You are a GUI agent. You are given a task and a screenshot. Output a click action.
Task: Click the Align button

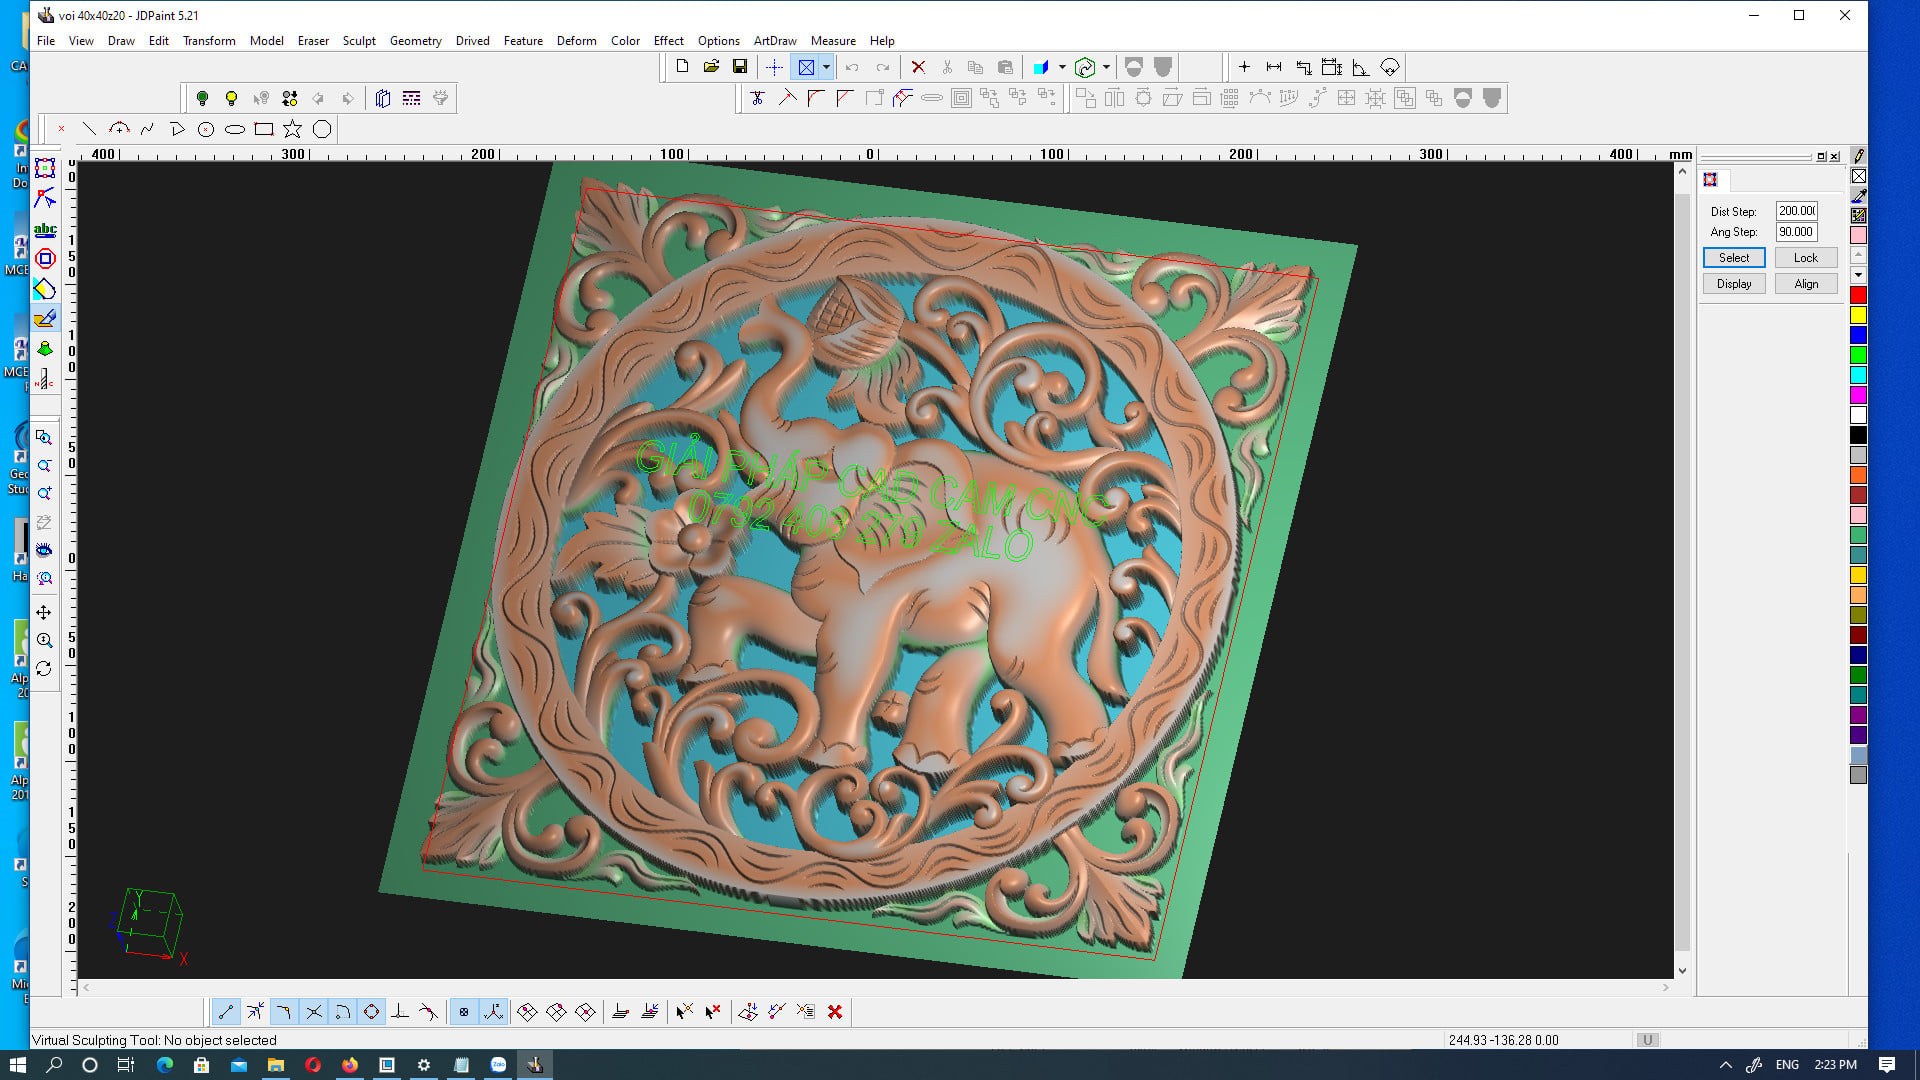1805,284
